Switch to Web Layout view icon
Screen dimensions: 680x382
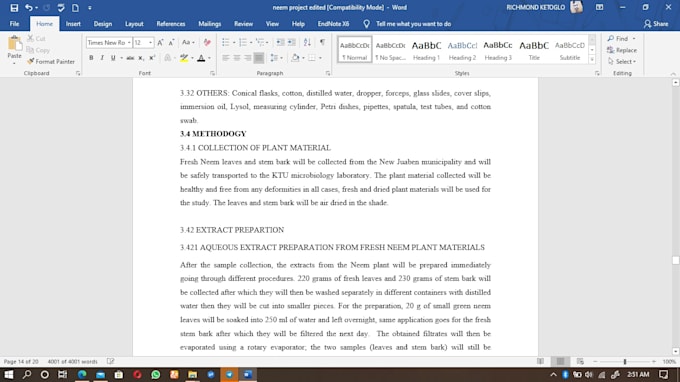pos(580,361)
